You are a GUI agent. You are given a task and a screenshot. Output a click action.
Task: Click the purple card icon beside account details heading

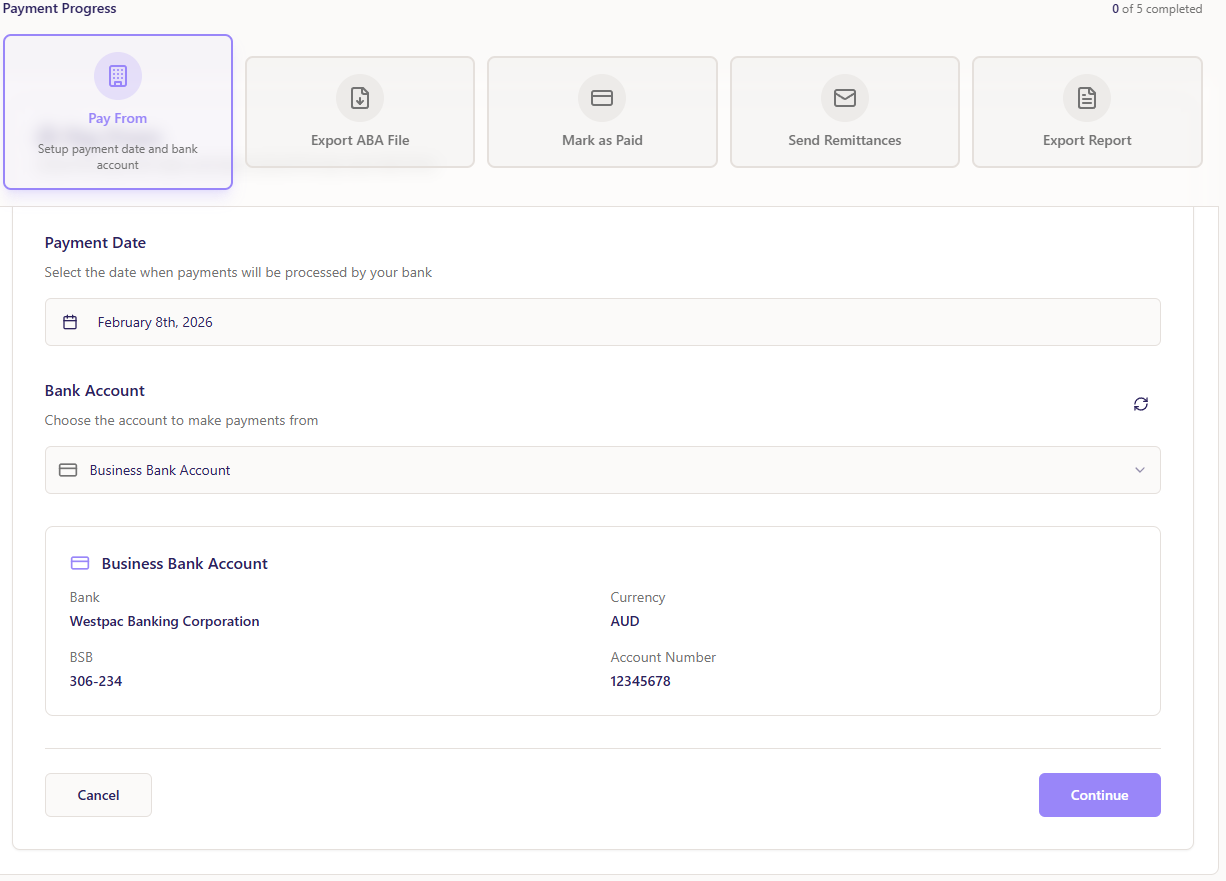80,563
